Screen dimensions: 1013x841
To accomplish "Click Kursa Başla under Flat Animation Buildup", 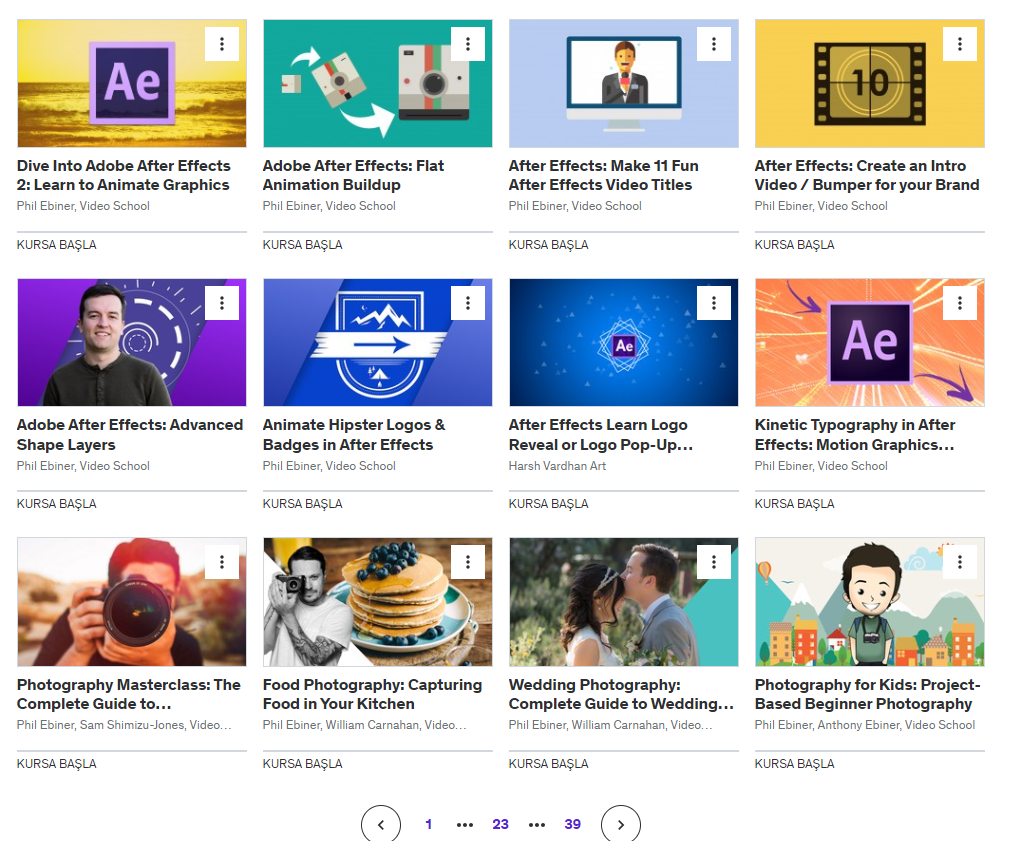I will [303, 245].
